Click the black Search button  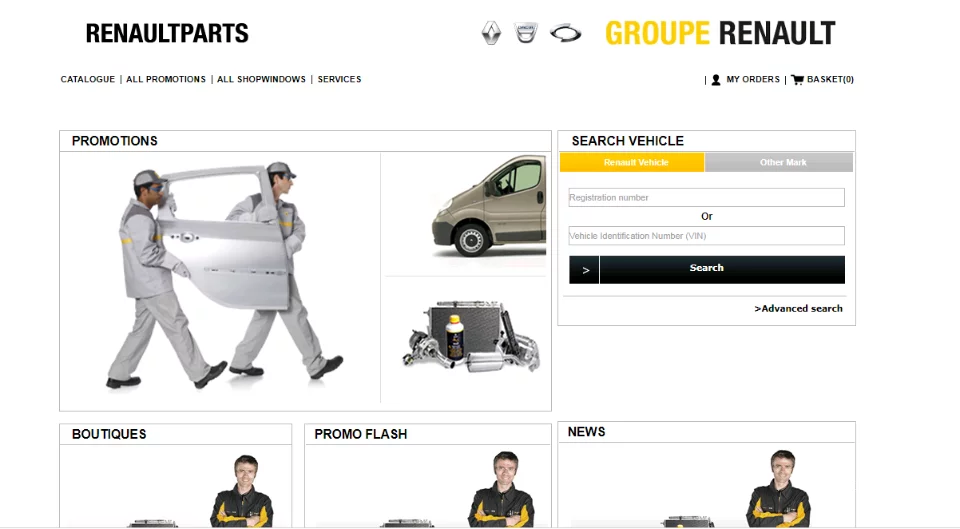click(x=722, y=270)
